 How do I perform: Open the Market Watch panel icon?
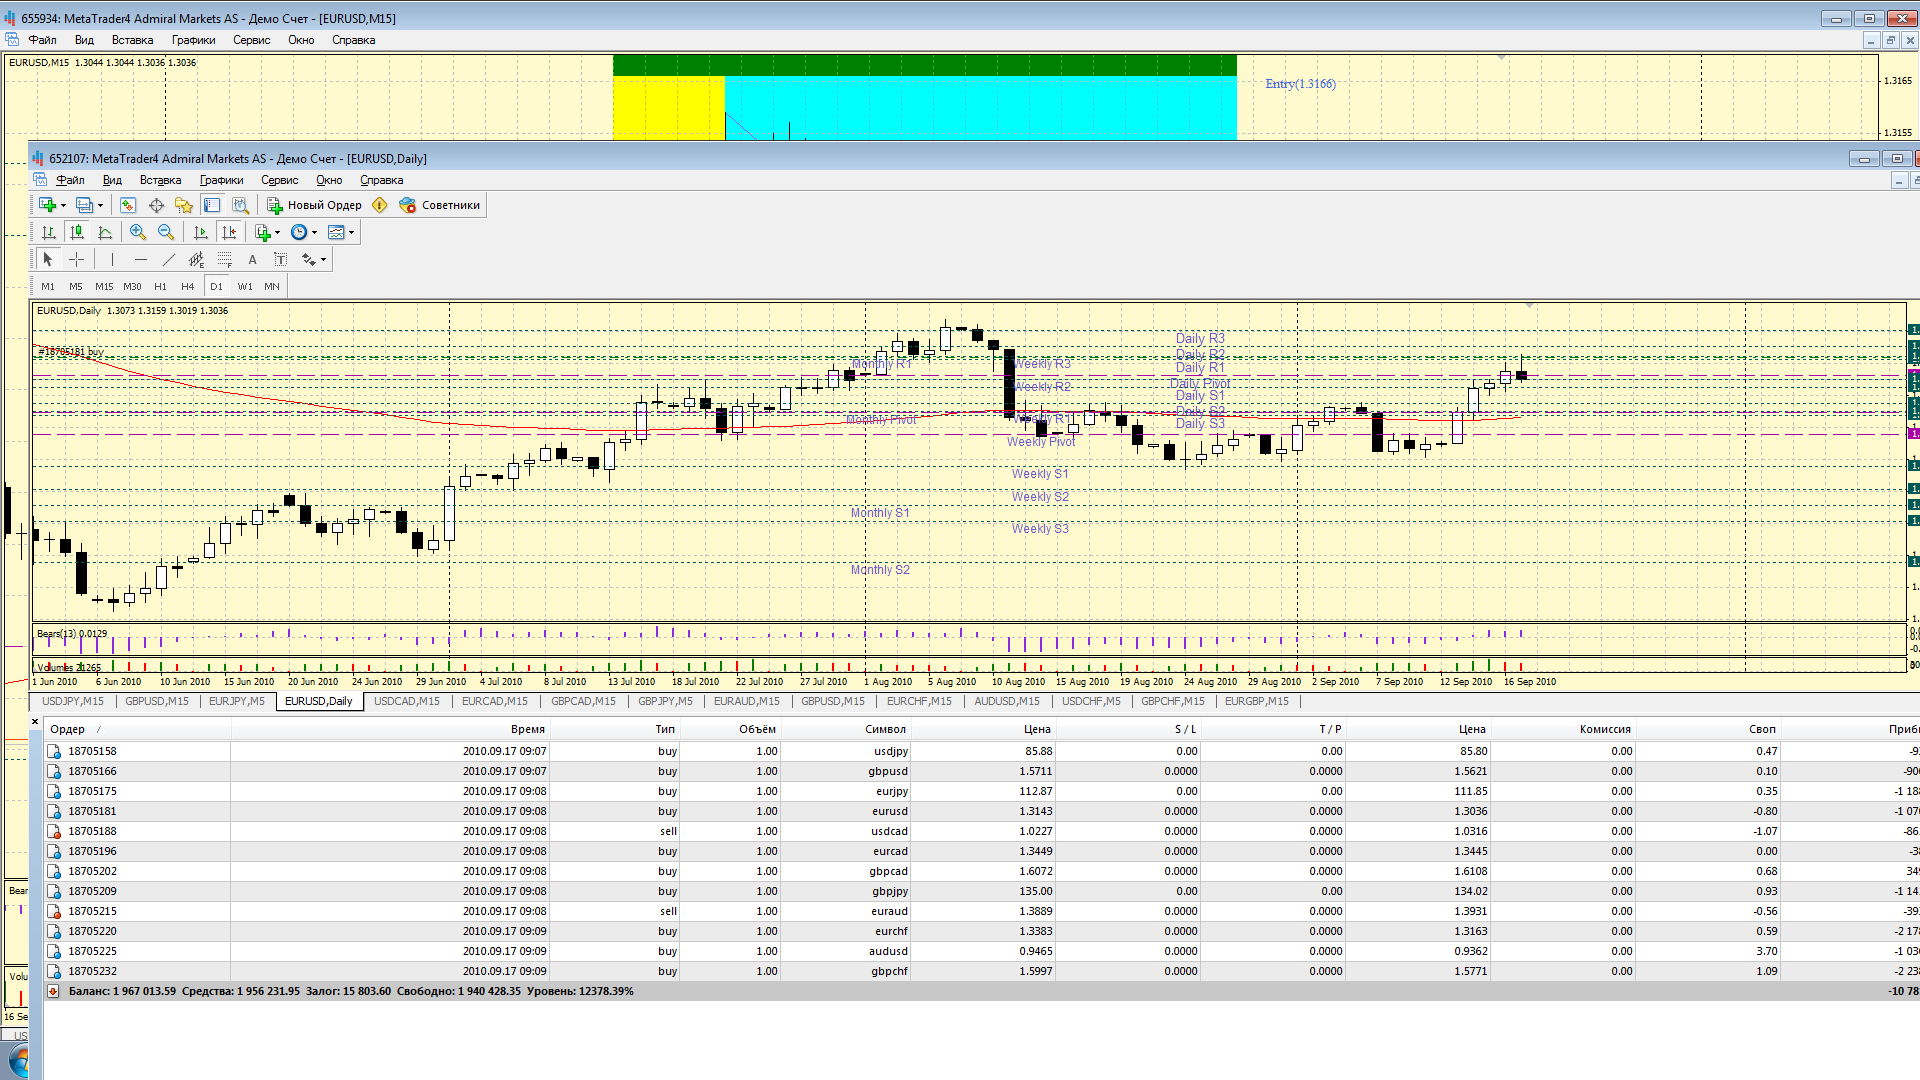[128, 205]
